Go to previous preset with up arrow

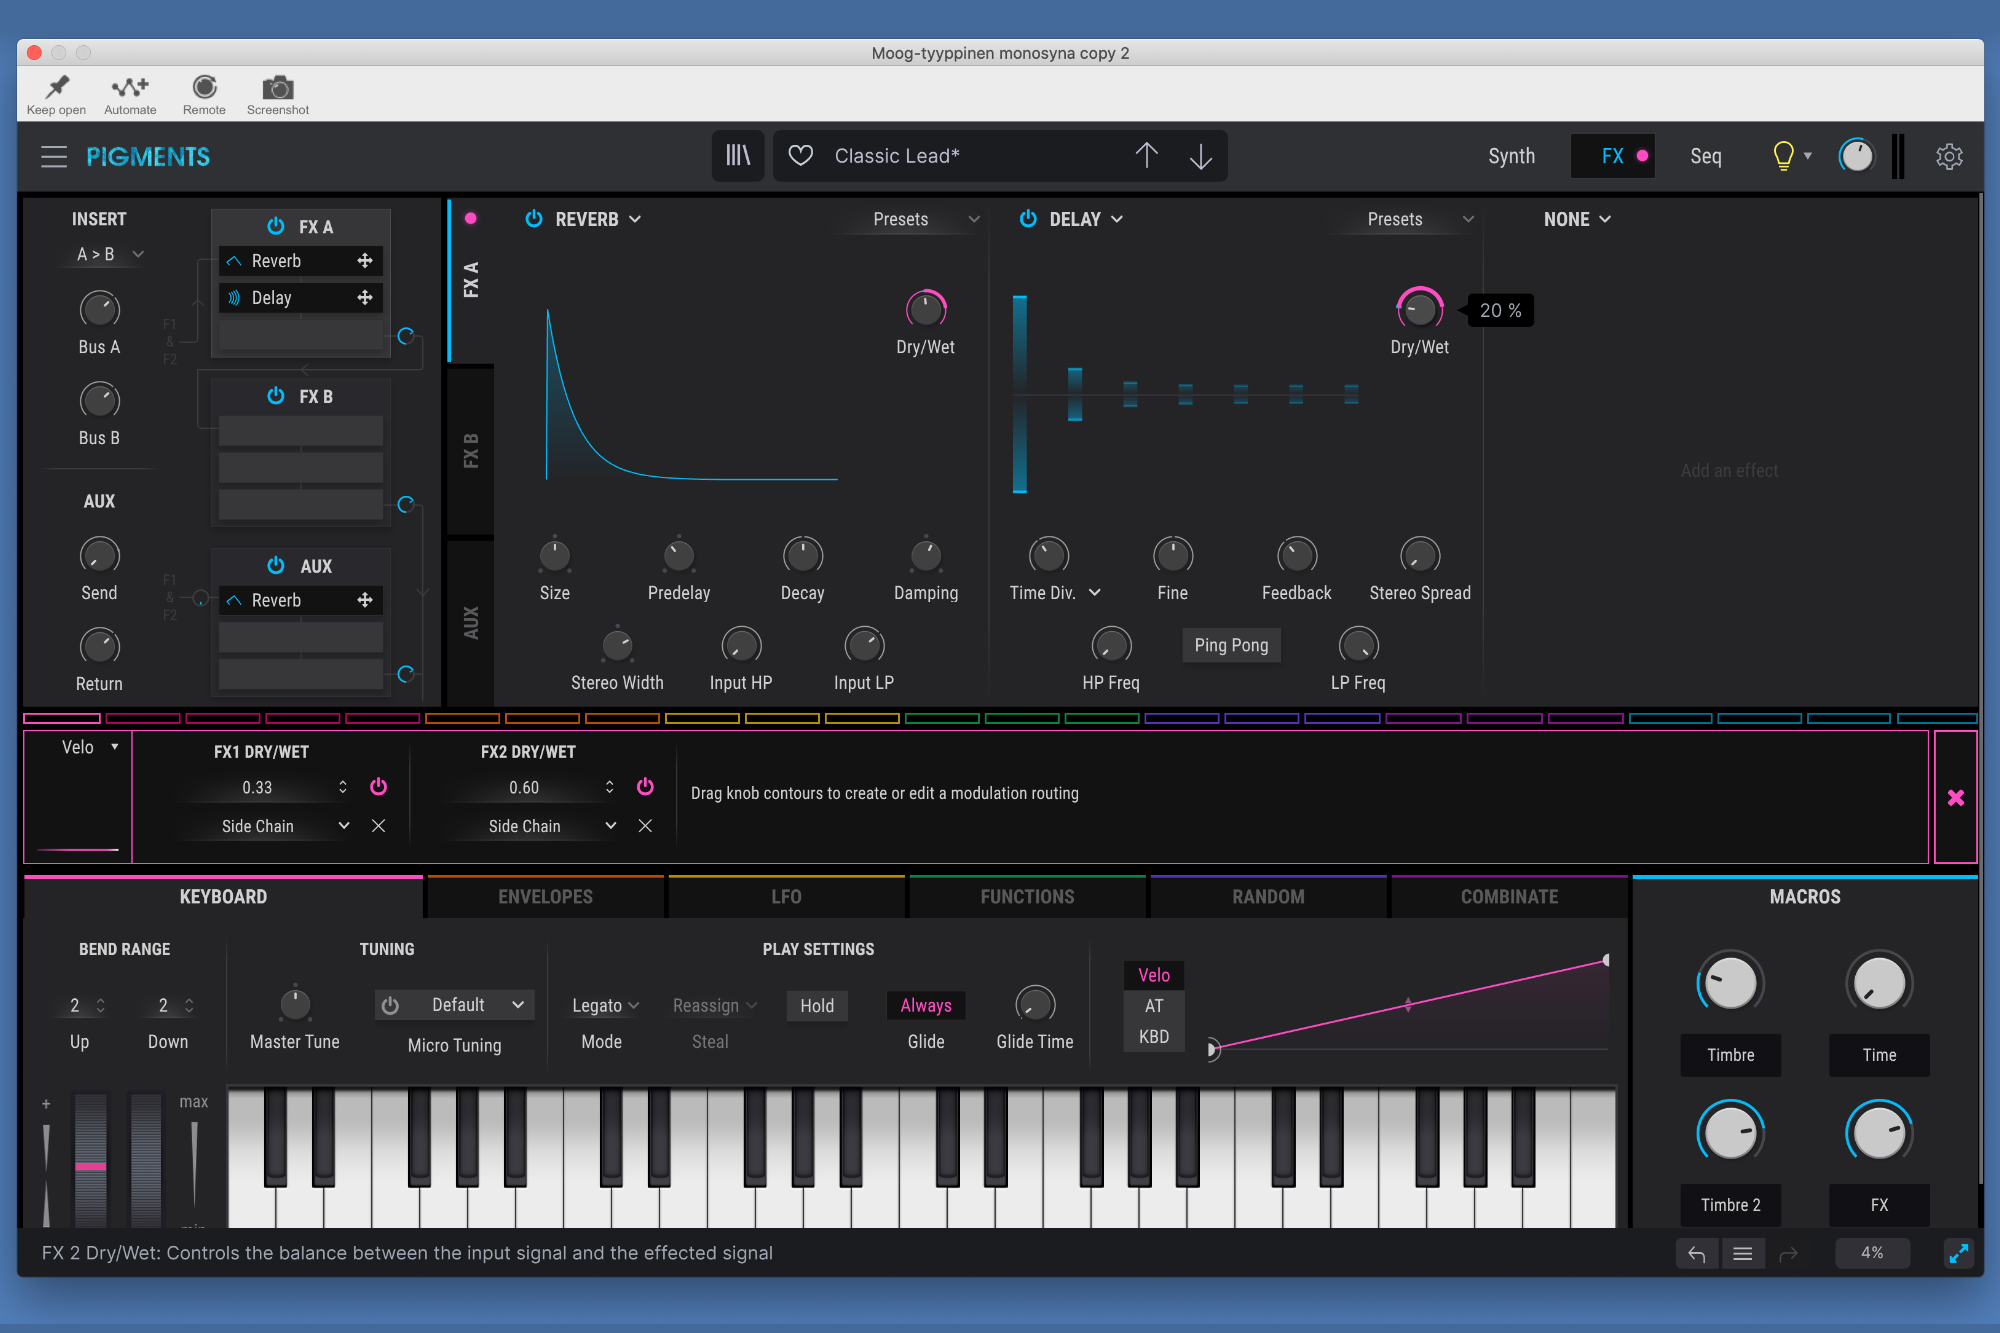pyautogui.click(x=1146, y=155)
